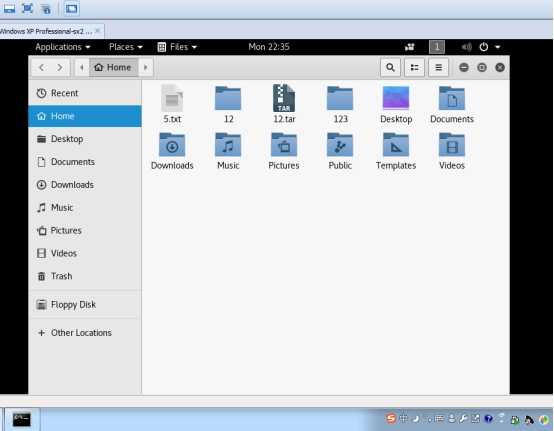The image size is (554, 431).
Task: Select Pictures in the sidebar
Action: (85, 230)
